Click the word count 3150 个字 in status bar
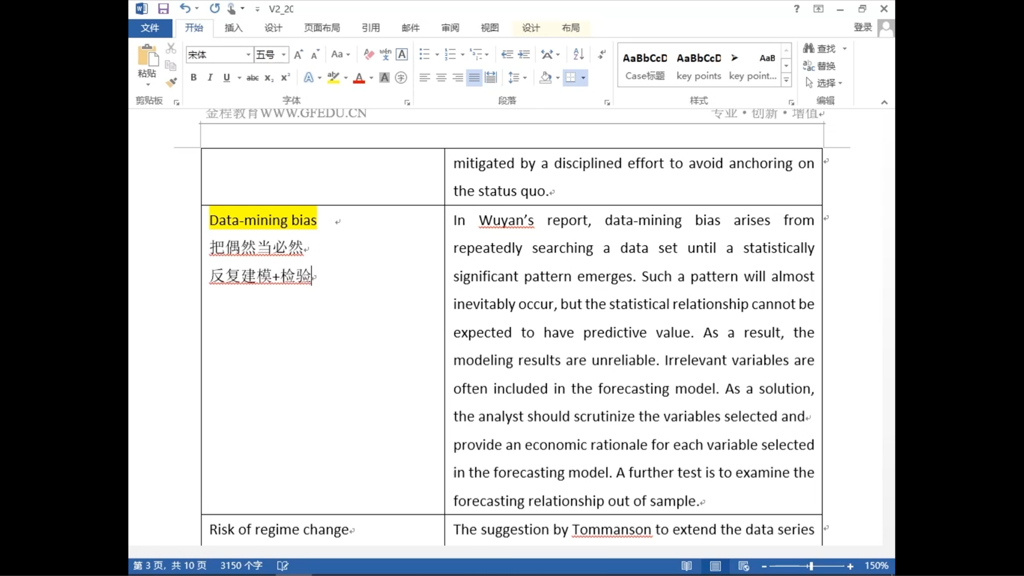 click(x=241, y=566)
